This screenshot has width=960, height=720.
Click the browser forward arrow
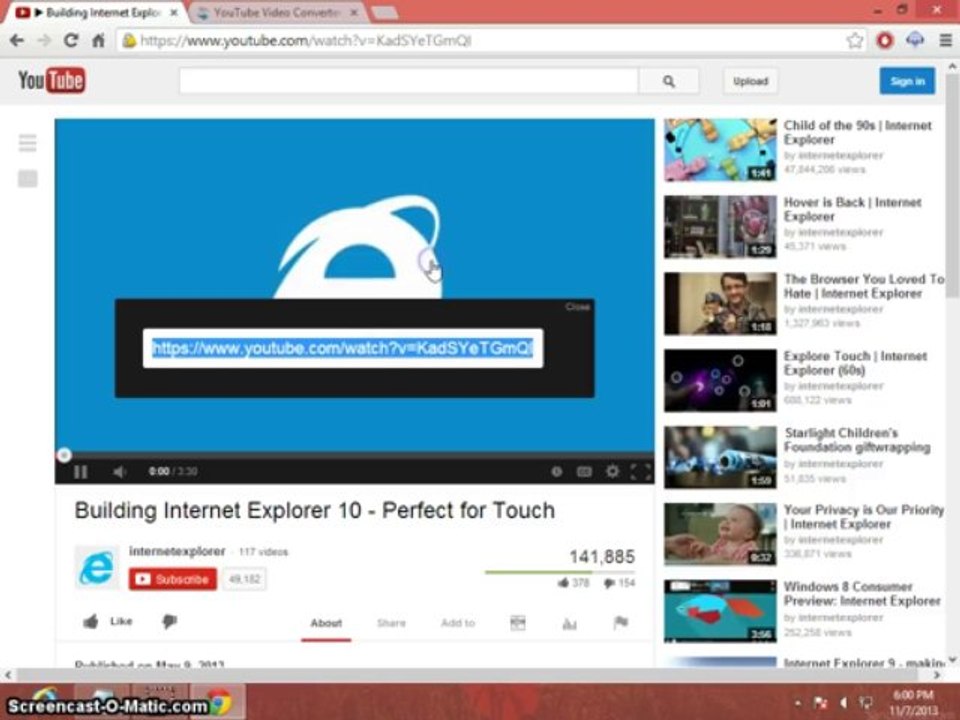point(44,41)
